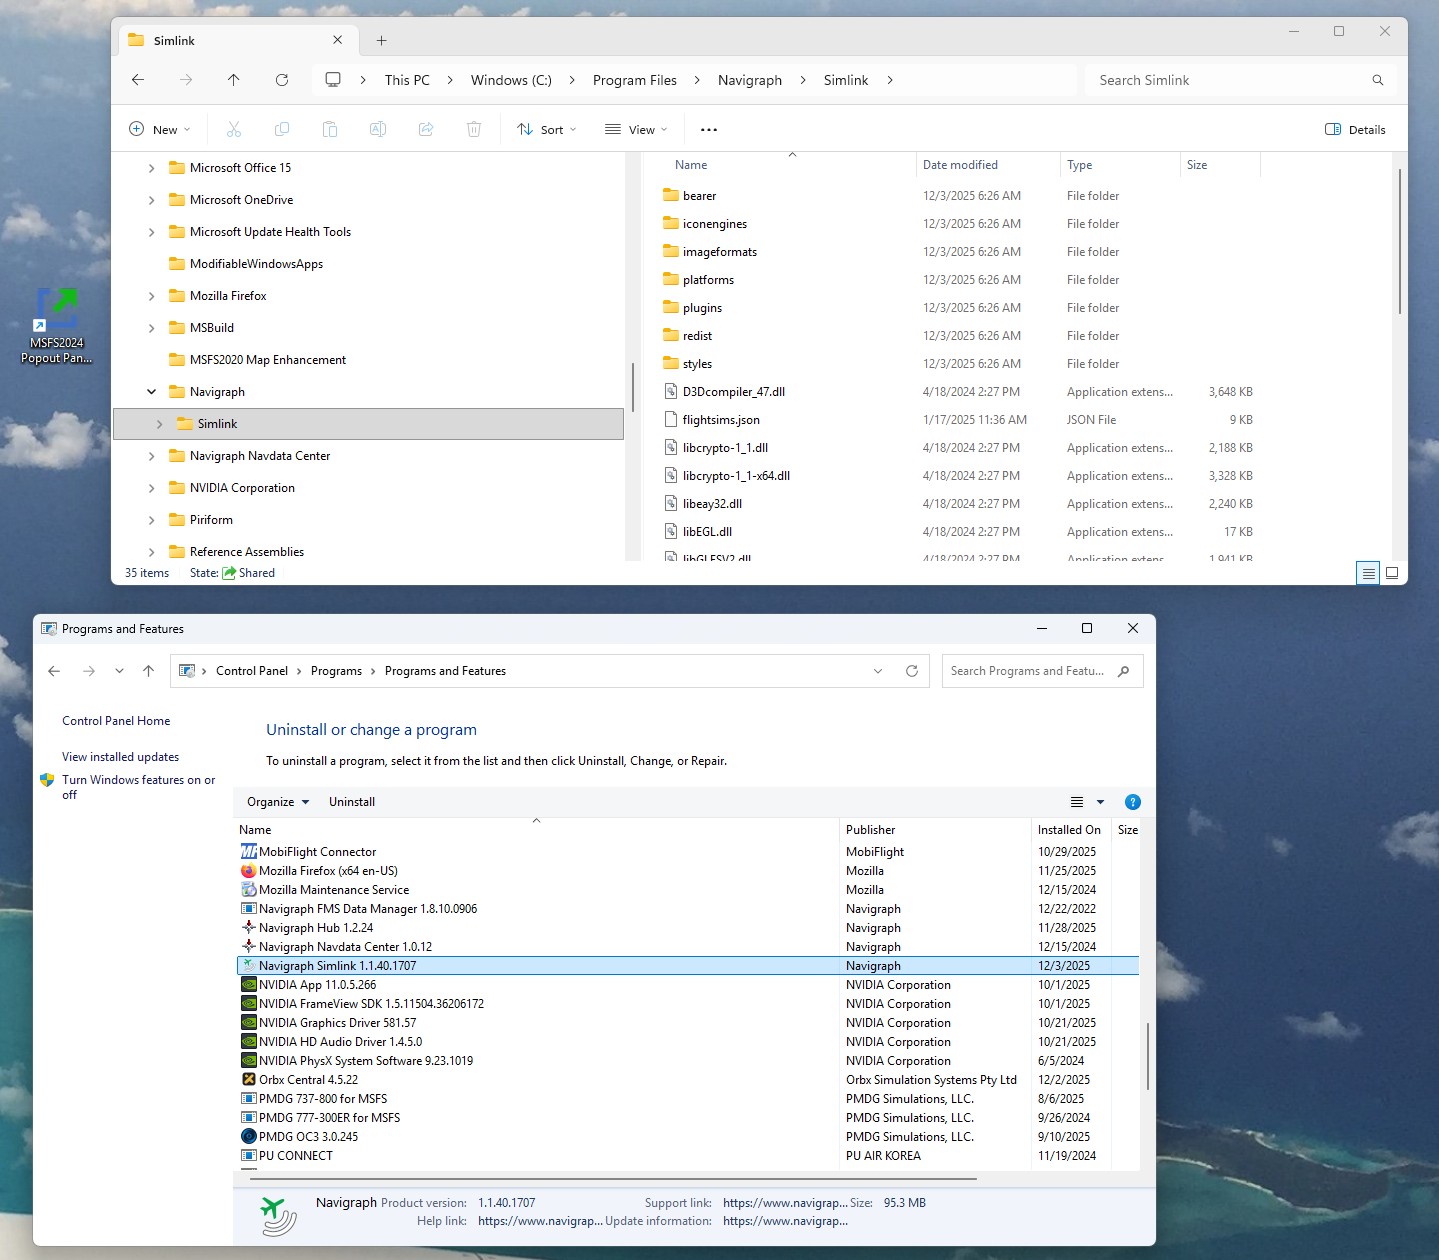Viewport: 1439px width, 1260px height.
Task: Toggle the Details pane button
Action: pyautogui.click(x=1355, y=129)
